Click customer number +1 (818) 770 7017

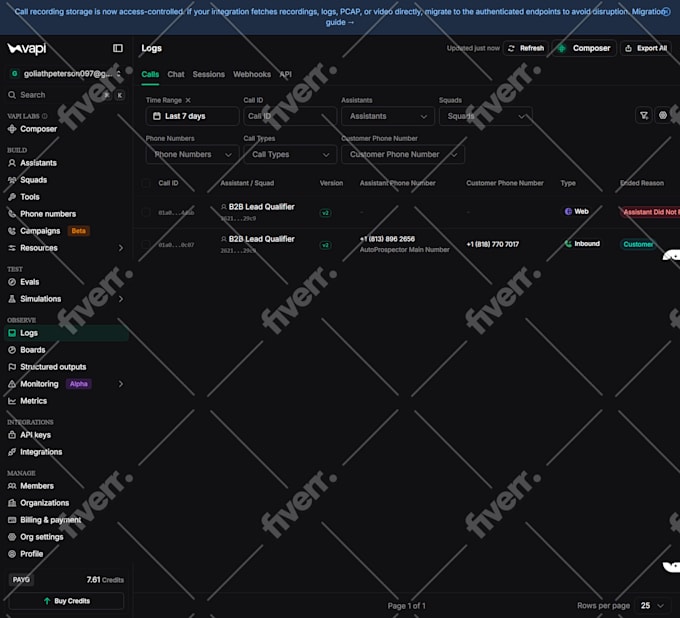(493, 244)
